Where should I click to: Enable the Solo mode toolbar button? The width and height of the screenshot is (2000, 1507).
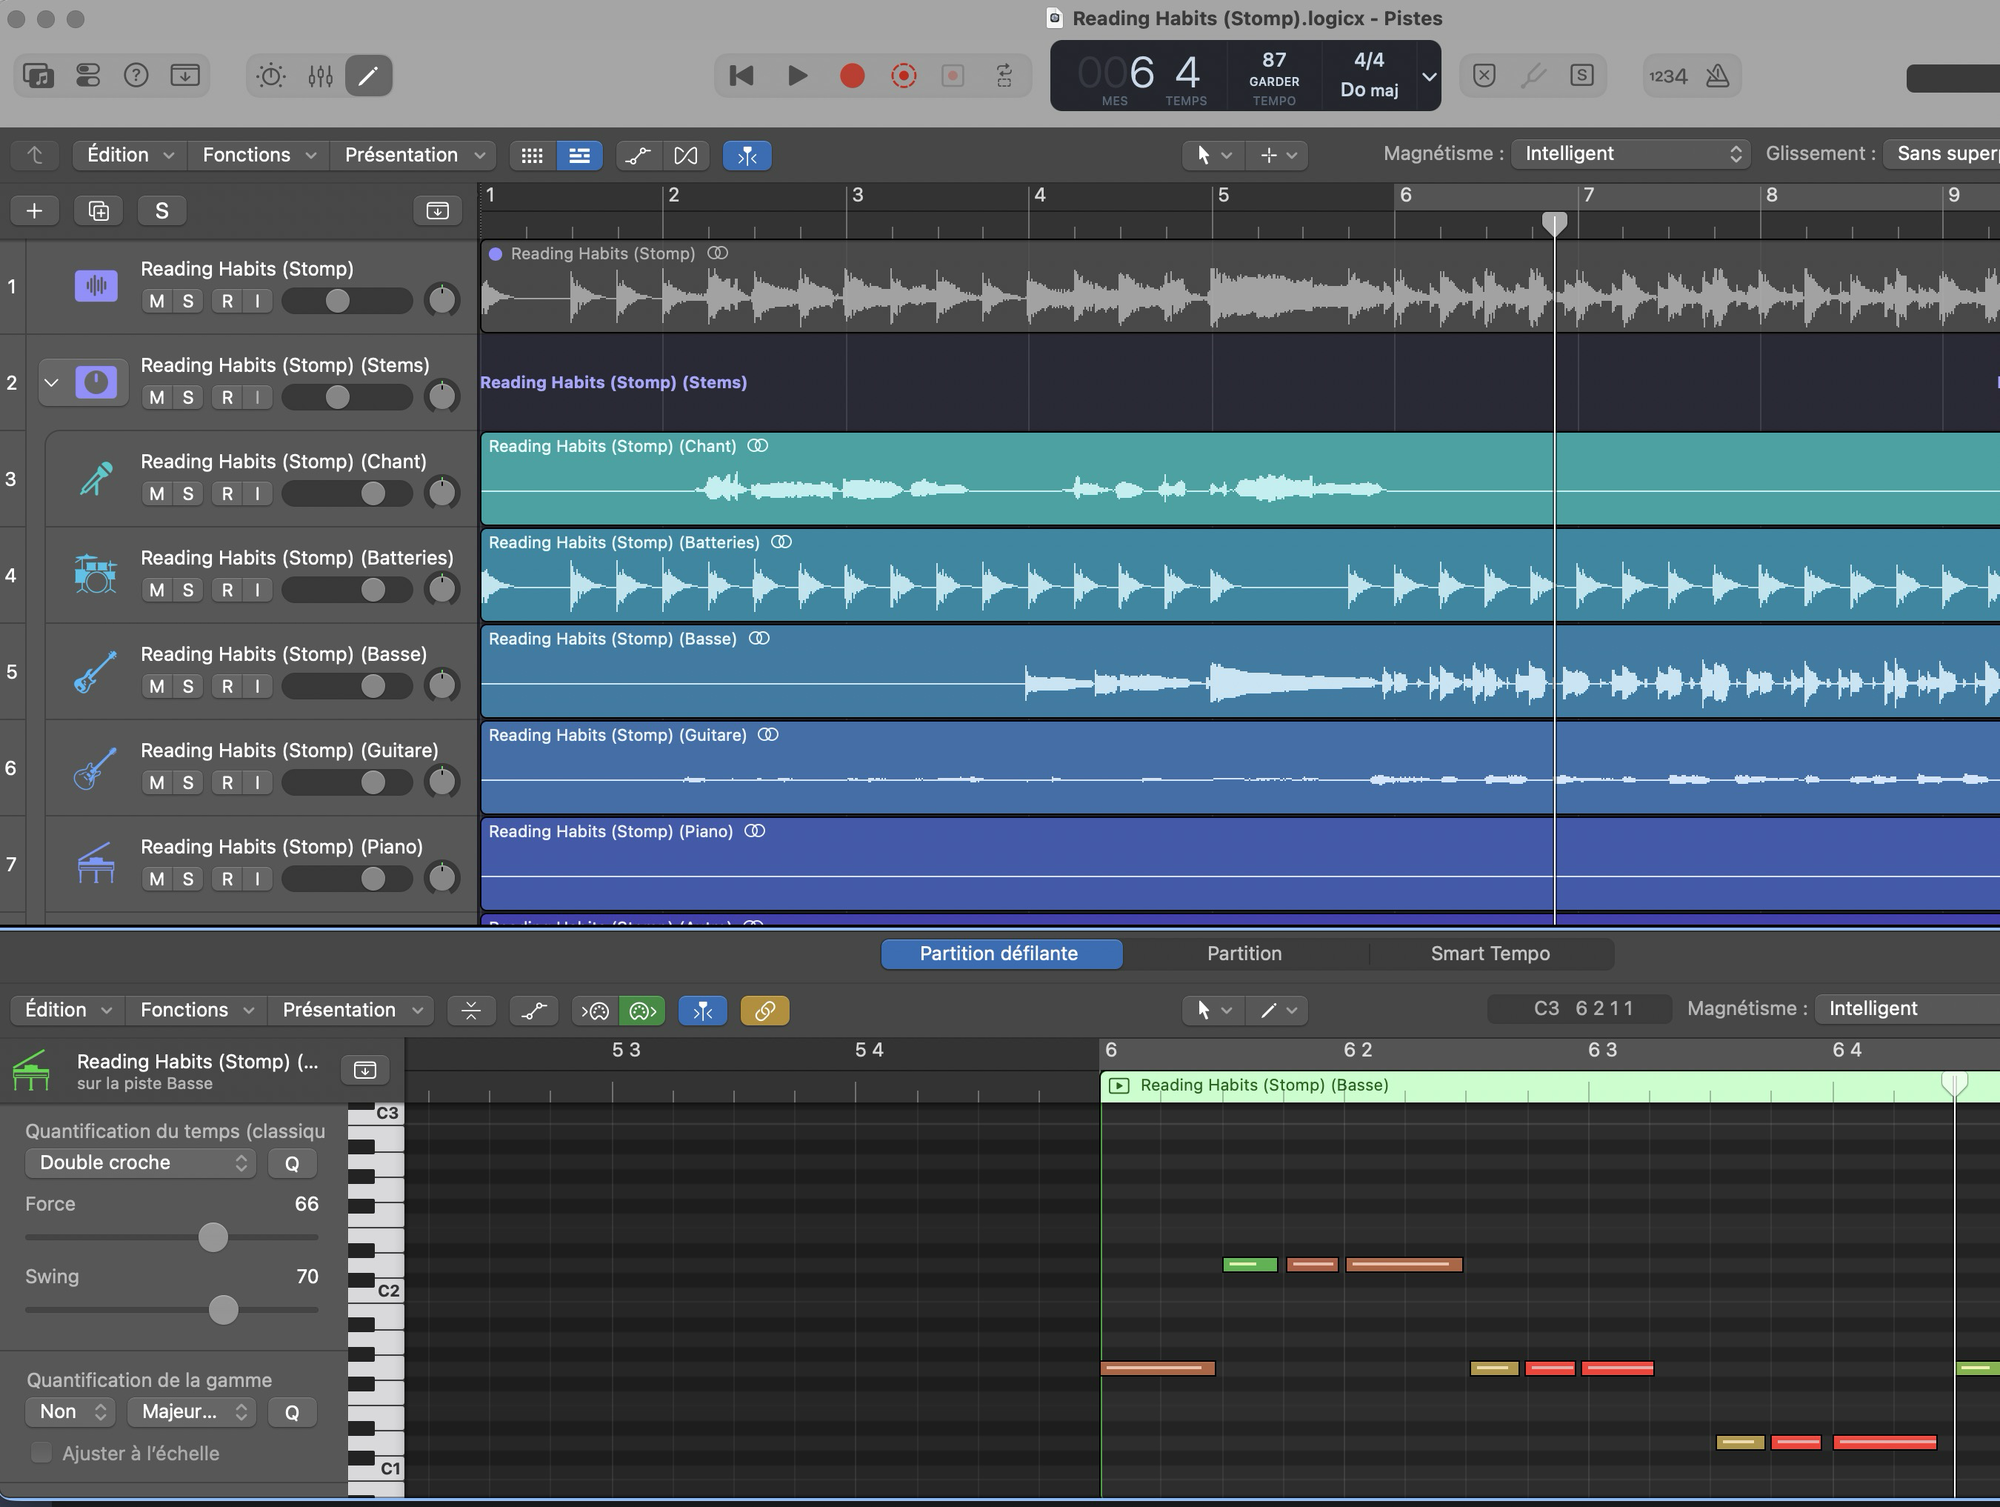click(1582, 75)
